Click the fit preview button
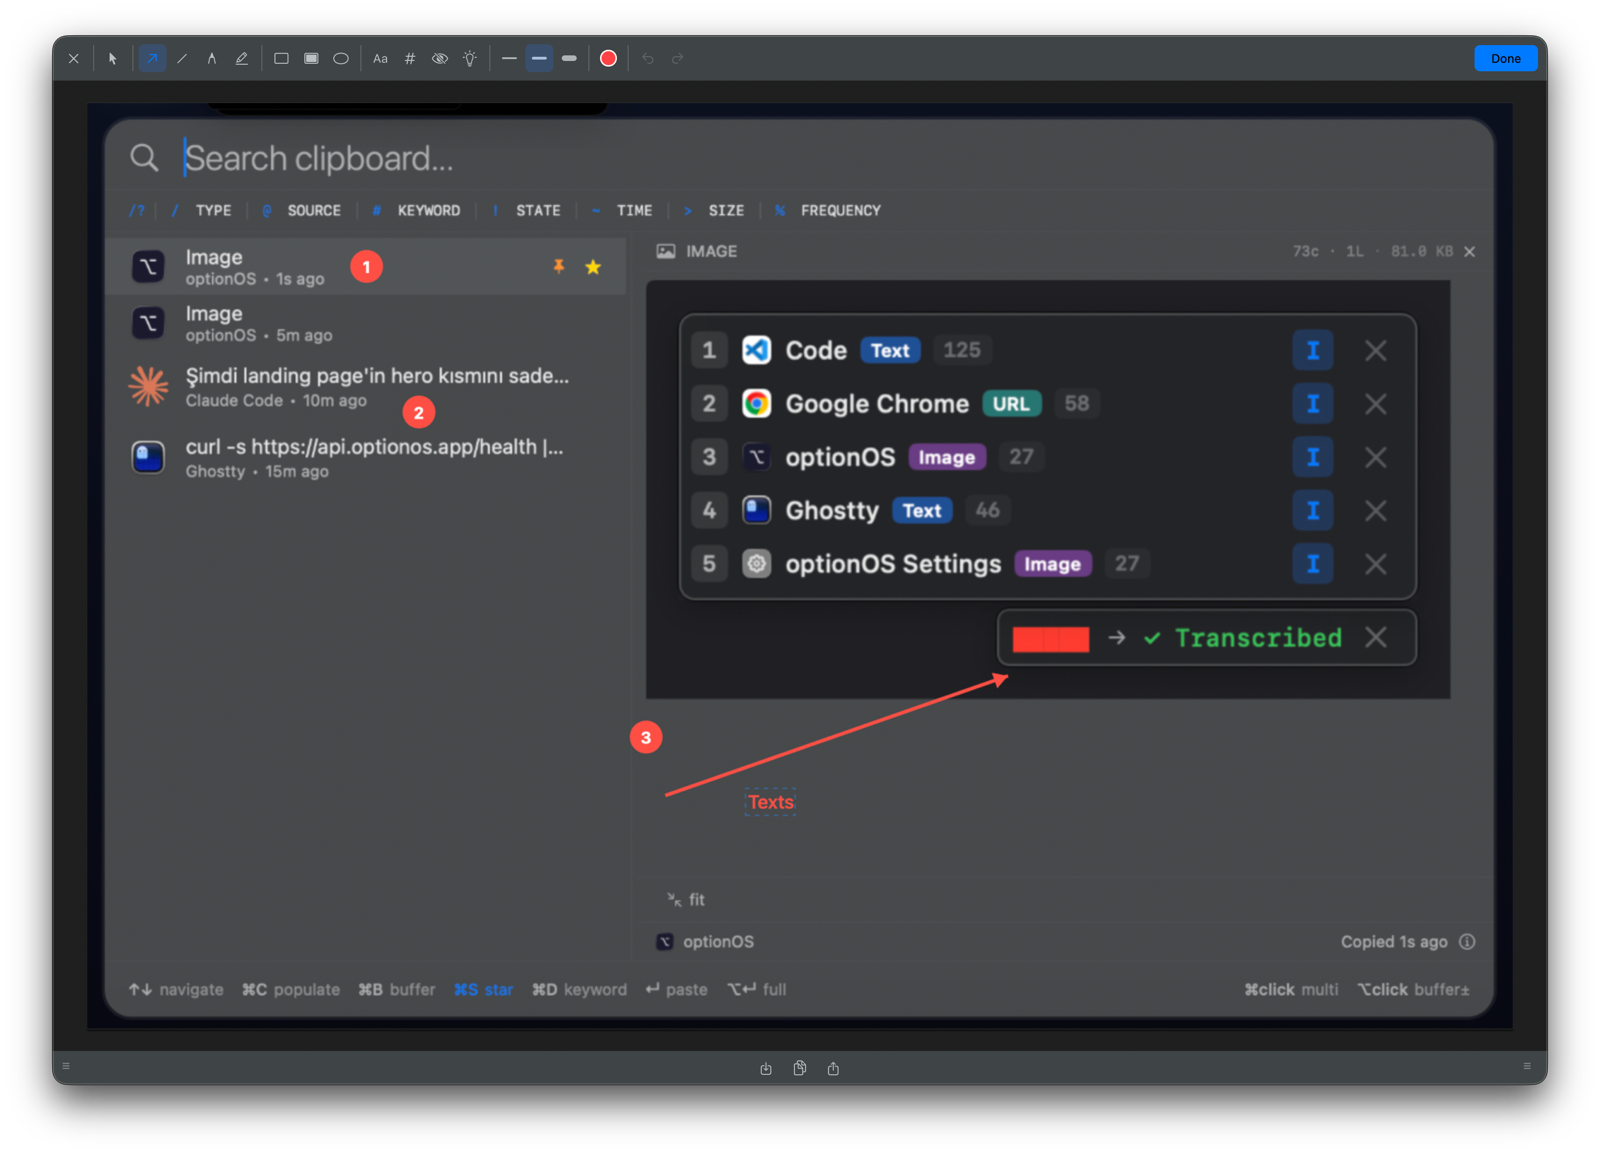This screenshot has height=1154, width=1600. point(686,900)
